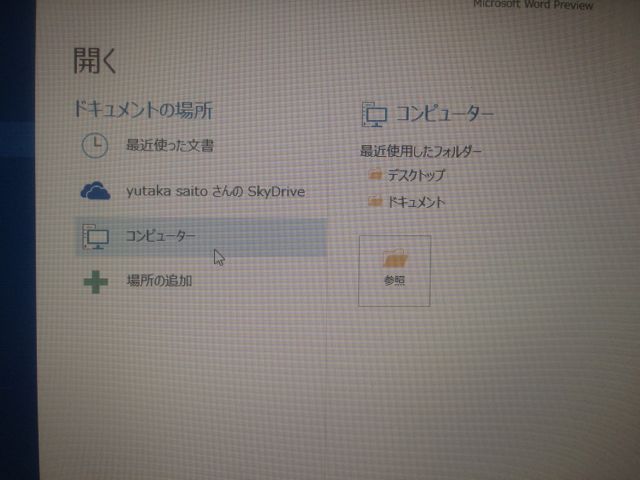Click the 開く page heading
The height and width of the screenshot is (480, 640).
pos(95,60)
